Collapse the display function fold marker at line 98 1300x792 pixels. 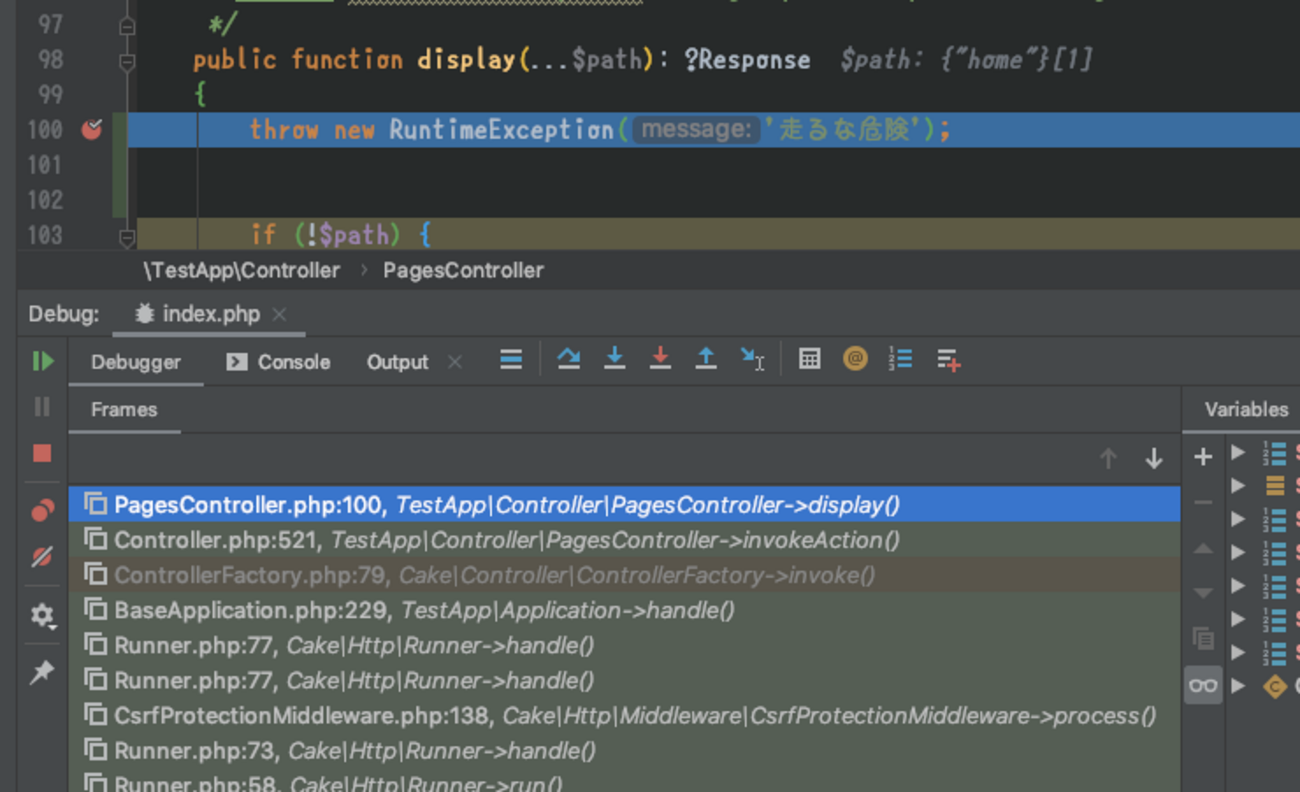[127, 61]
